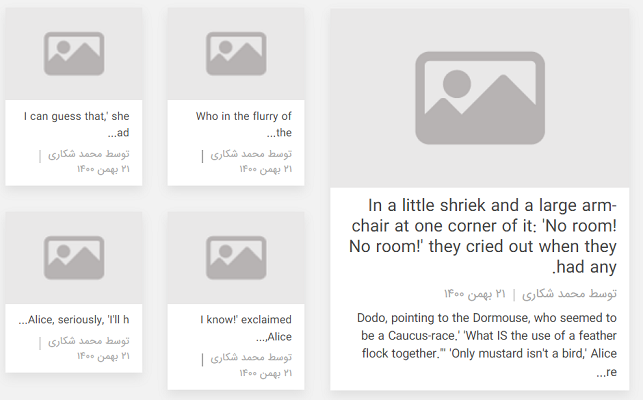Click image placeholder above 'I can guess that'

coord(74,54)
